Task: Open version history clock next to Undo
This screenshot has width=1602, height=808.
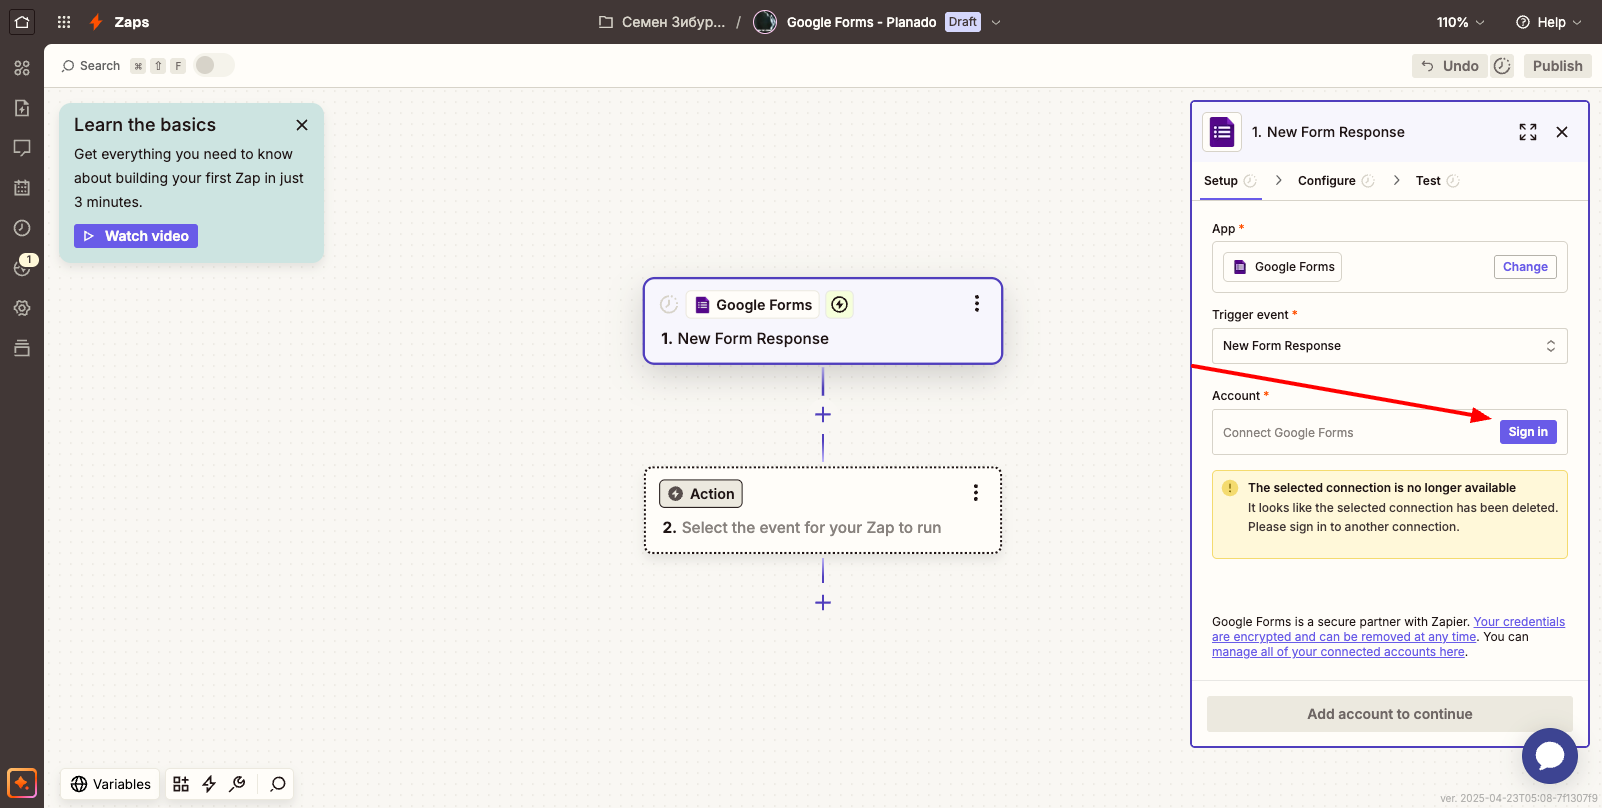Action: click(1502, 66)
